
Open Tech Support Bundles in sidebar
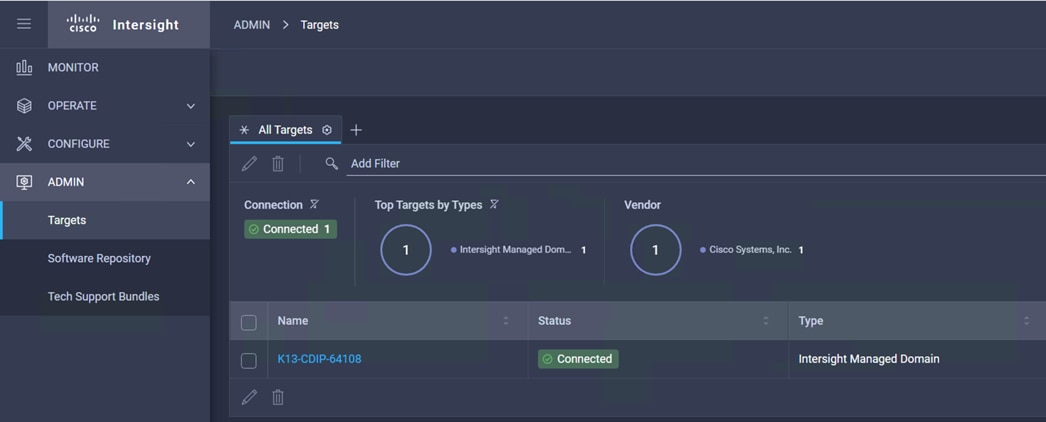tap(105, 296)
